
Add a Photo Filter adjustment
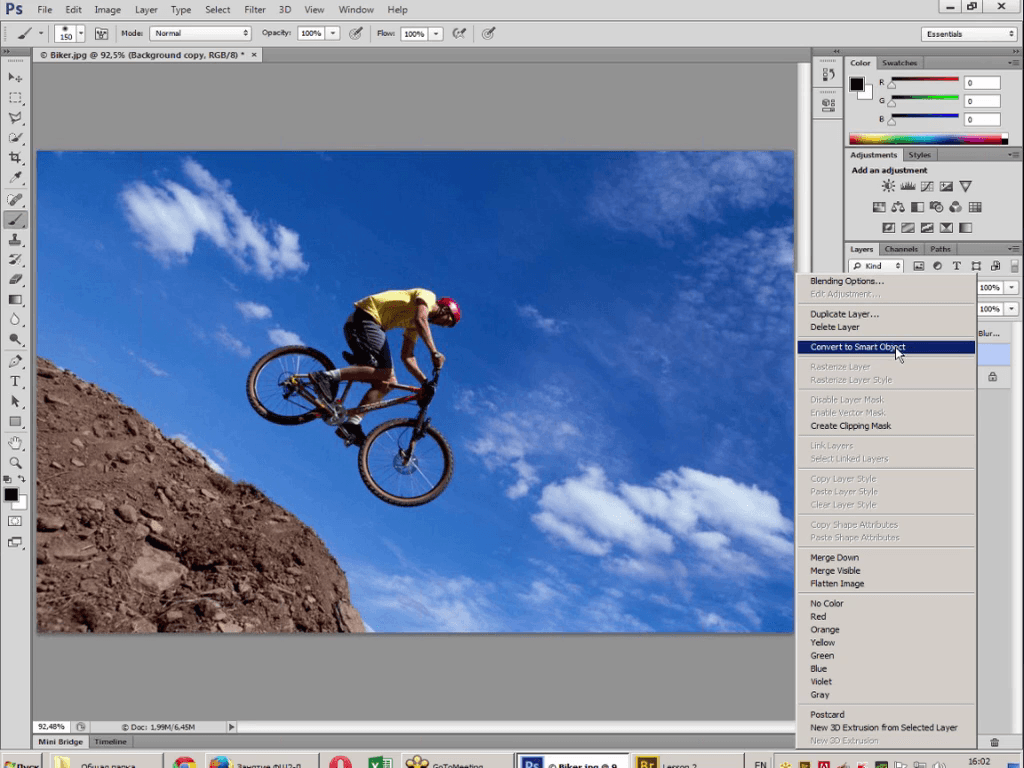click(936, 207)
